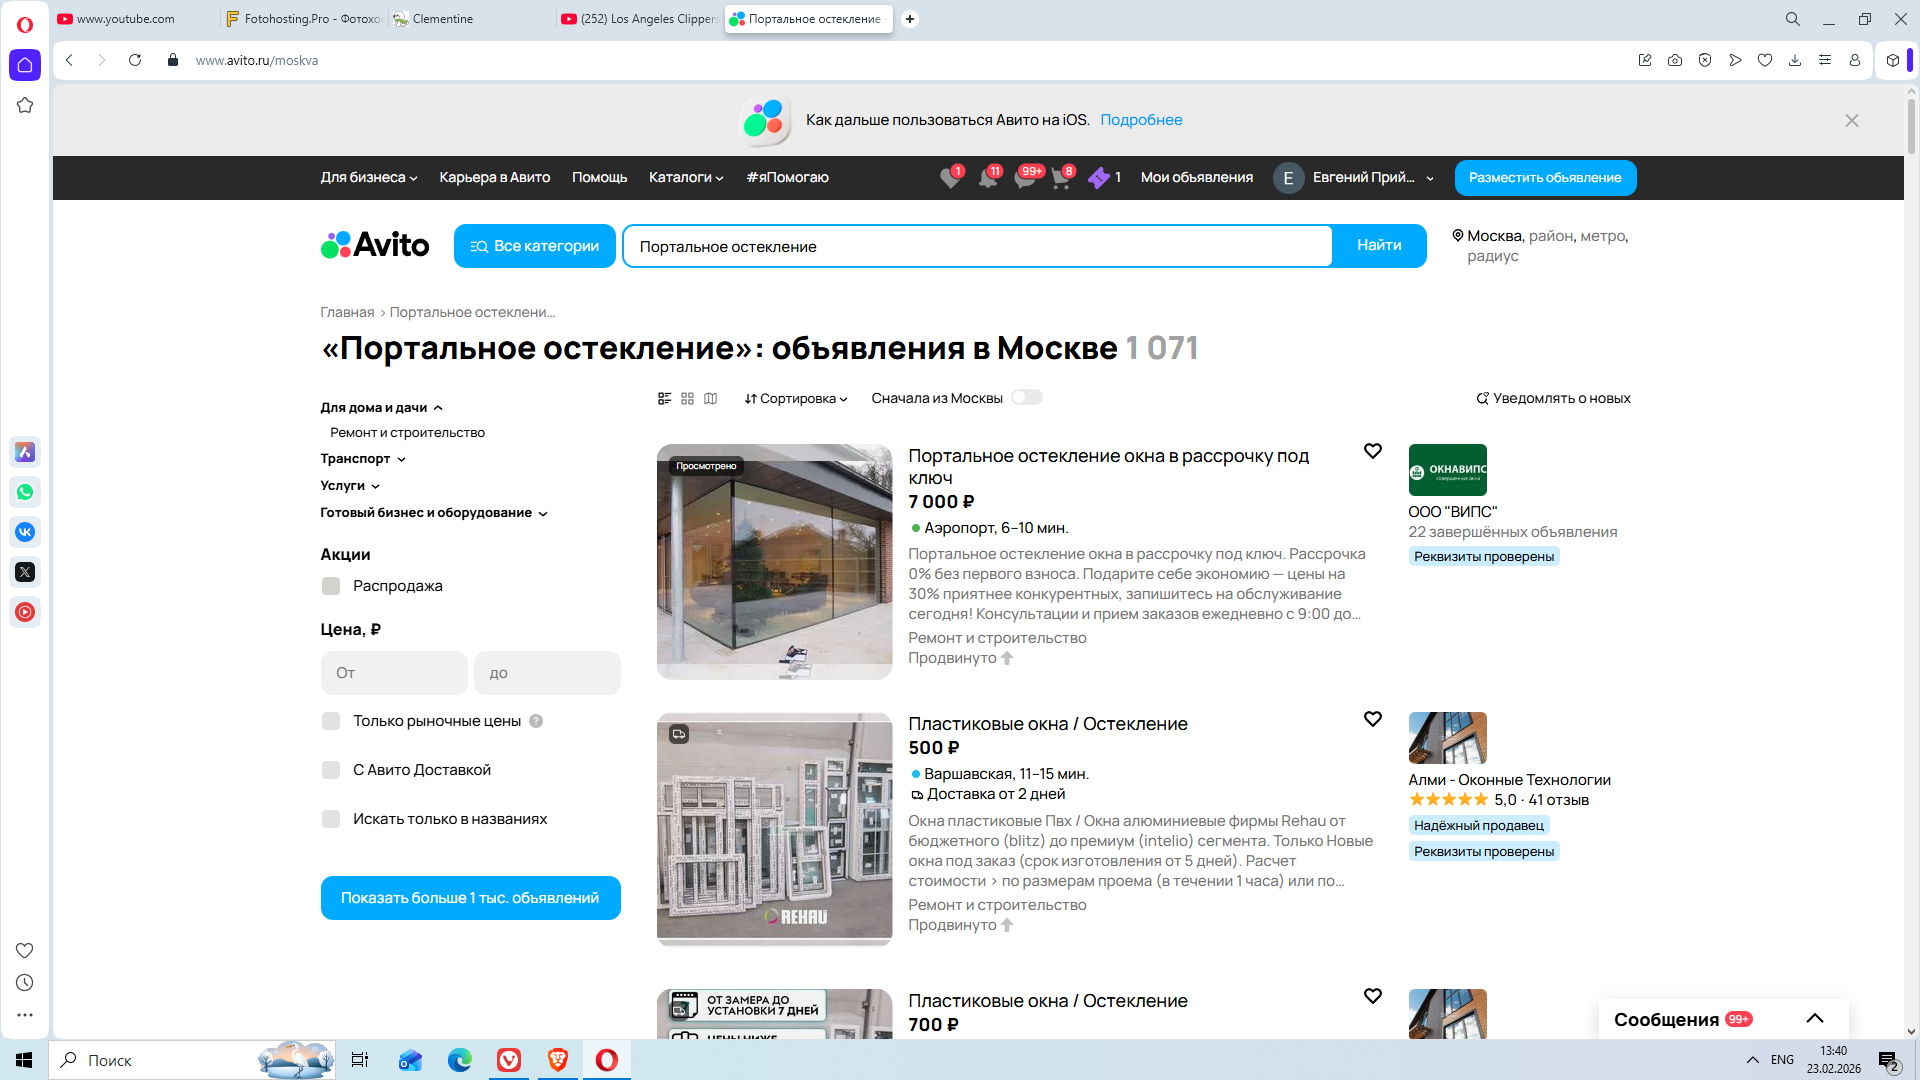The height and width of the screenshot is (1080, 1920).
Task: Open Мои объявления menu item
Action: [1196, 177]
